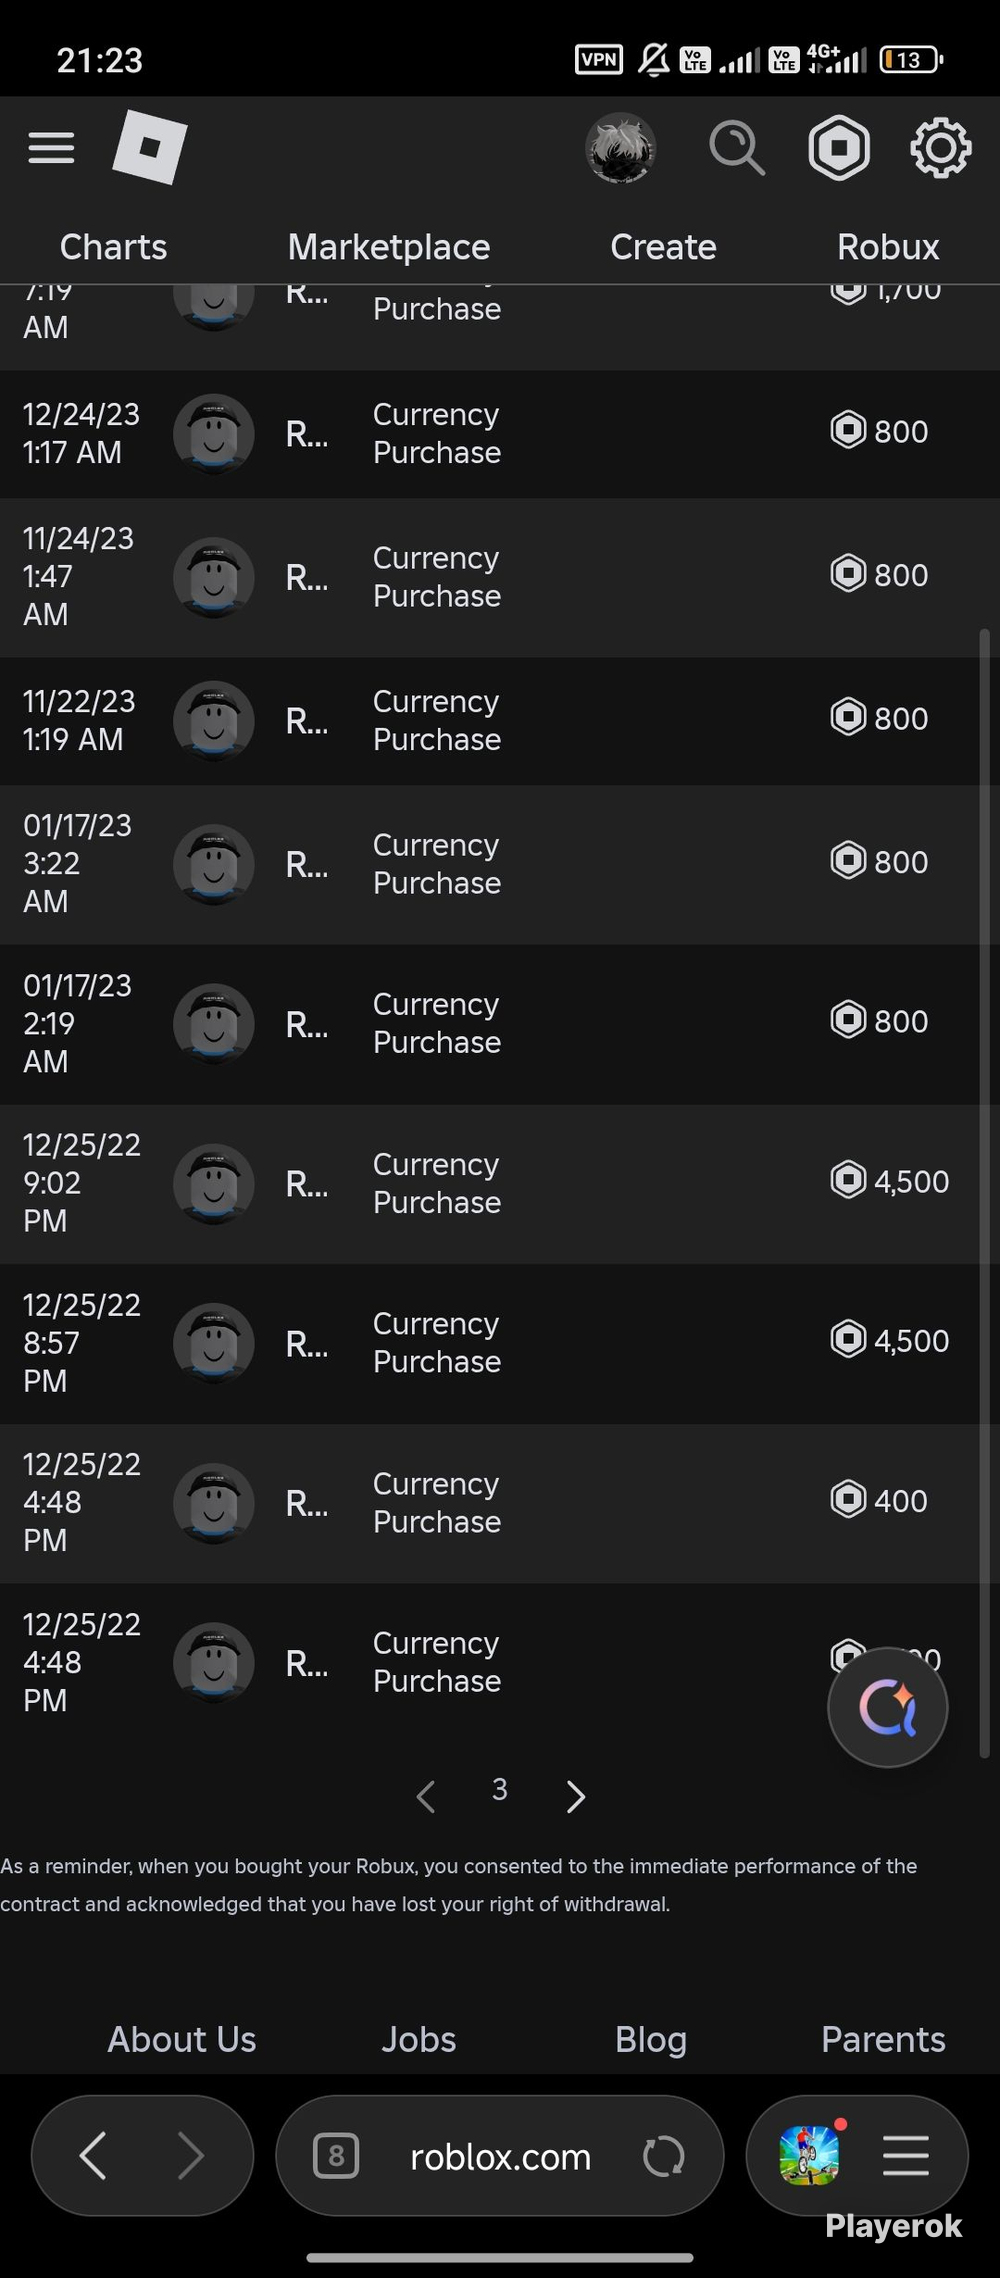Open the hamburger navigation menu
The image size is (1000, 2278).
pyautogui.click(x=51, y=148)
